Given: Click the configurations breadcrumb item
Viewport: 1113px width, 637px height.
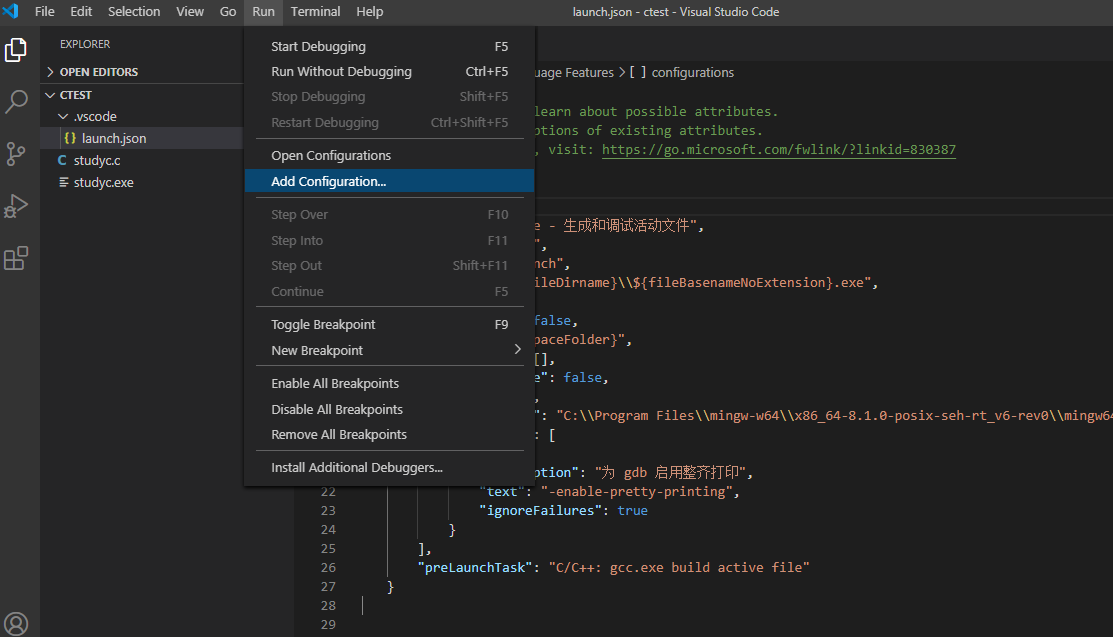Looking at the screenshot, I should pyautogui.click(x=692, y=72).
